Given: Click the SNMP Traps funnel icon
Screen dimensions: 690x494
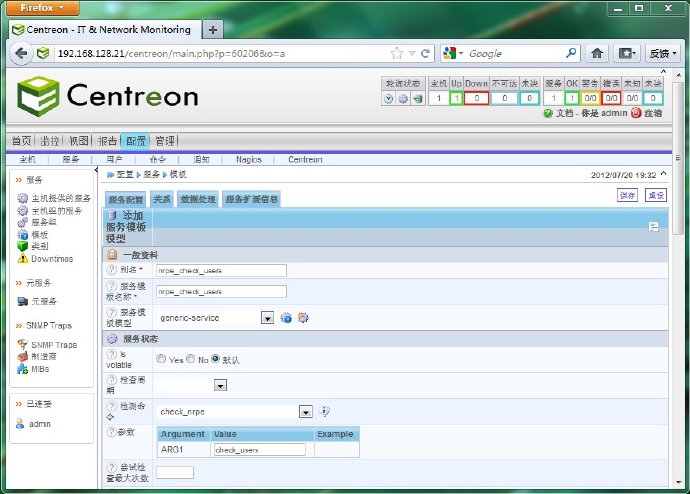Looking at the screenshot, I should tap(22, 344).
